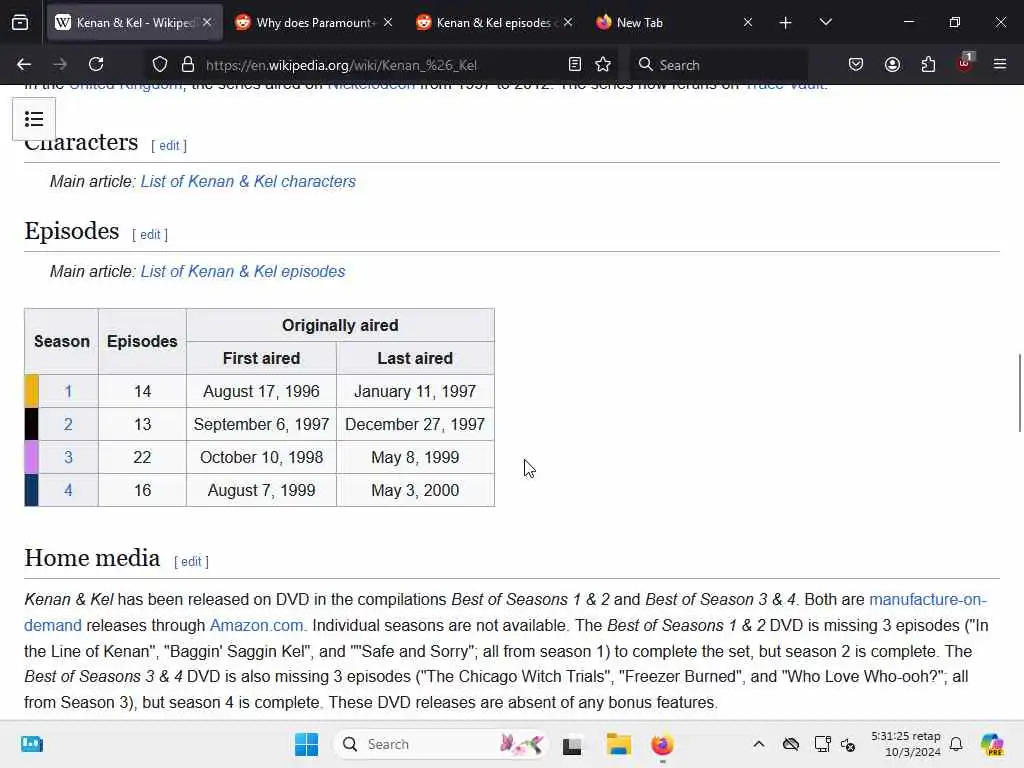Screen dimensions: 1024x768
Task: Click the site security padlock icon
Action: (188, 64)
